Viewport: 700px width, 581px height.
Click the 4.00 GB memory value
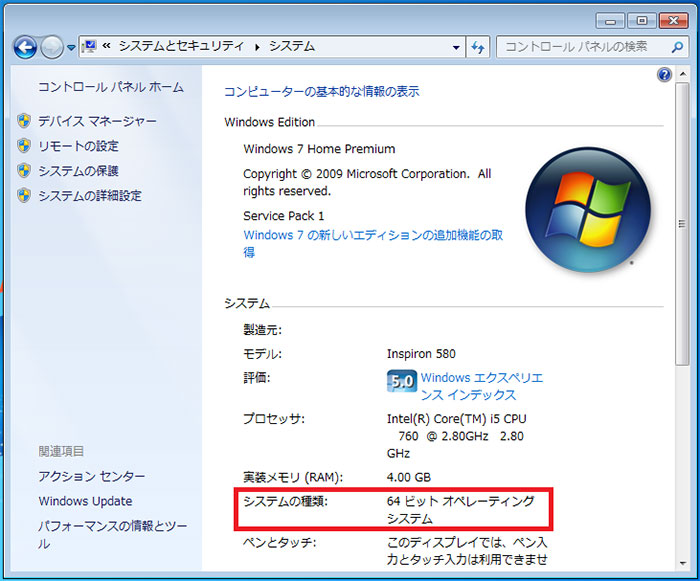click(x=408, y=477)
